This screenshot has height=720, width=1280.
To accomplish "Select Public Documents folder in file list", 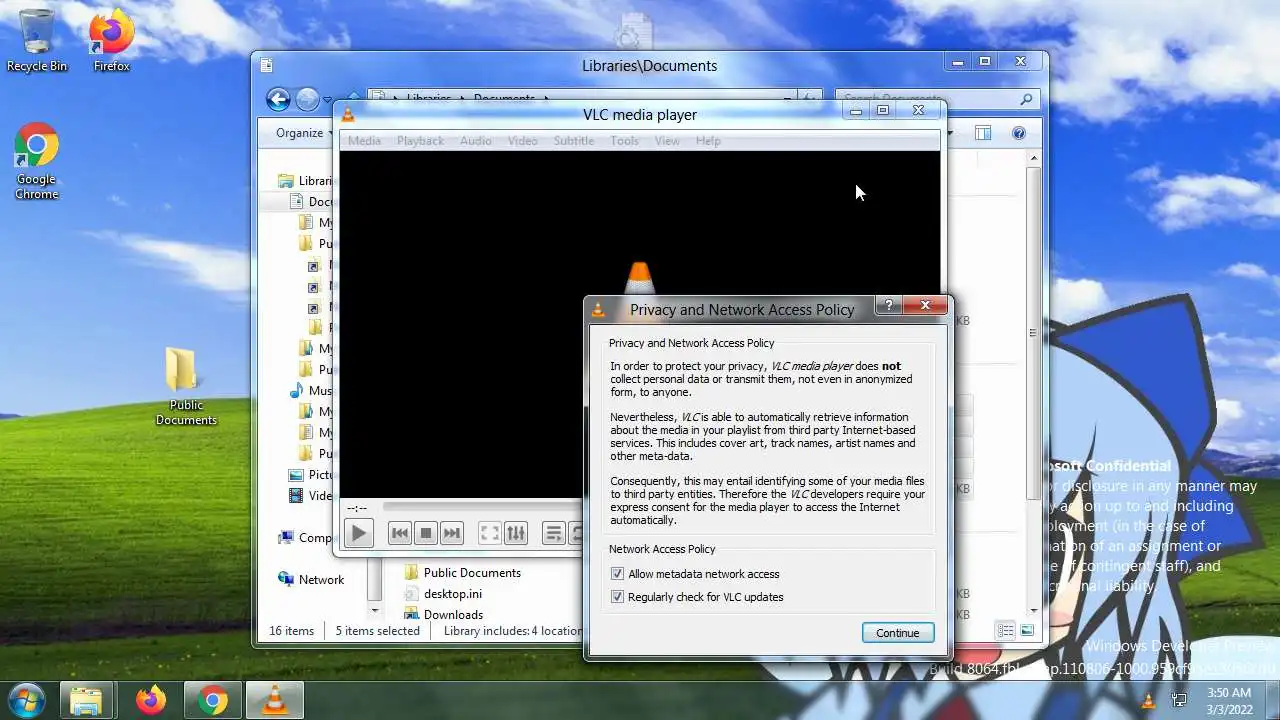I will (x=462, y=573).
